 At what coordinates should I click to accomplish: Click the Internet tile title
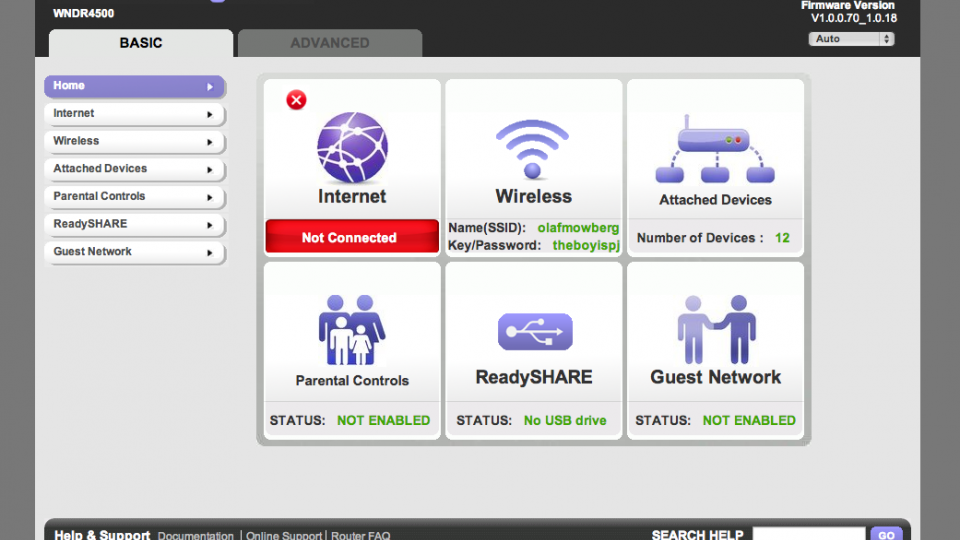point(352,197)
